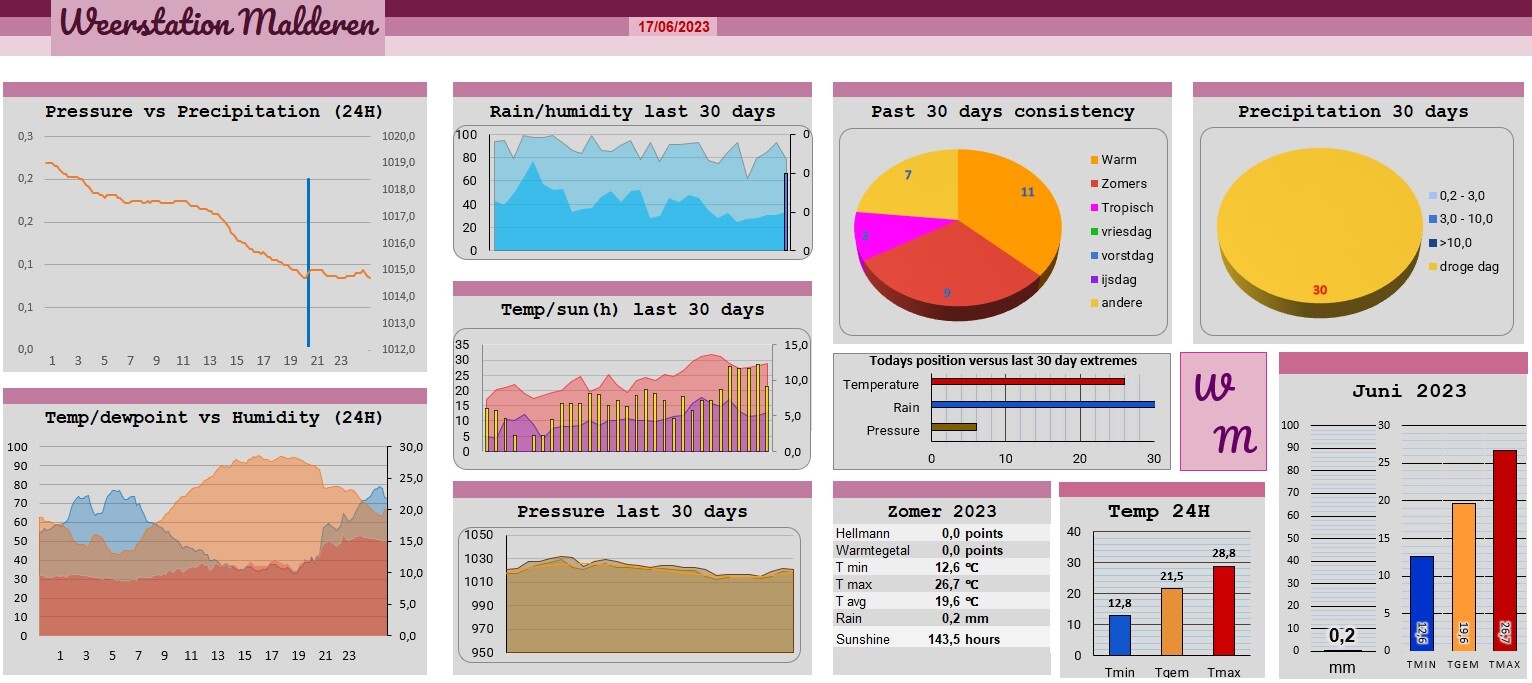Click the vriesdag legend swatch
Viewport: 1532px width, 683px height.
pos(1094,232)
